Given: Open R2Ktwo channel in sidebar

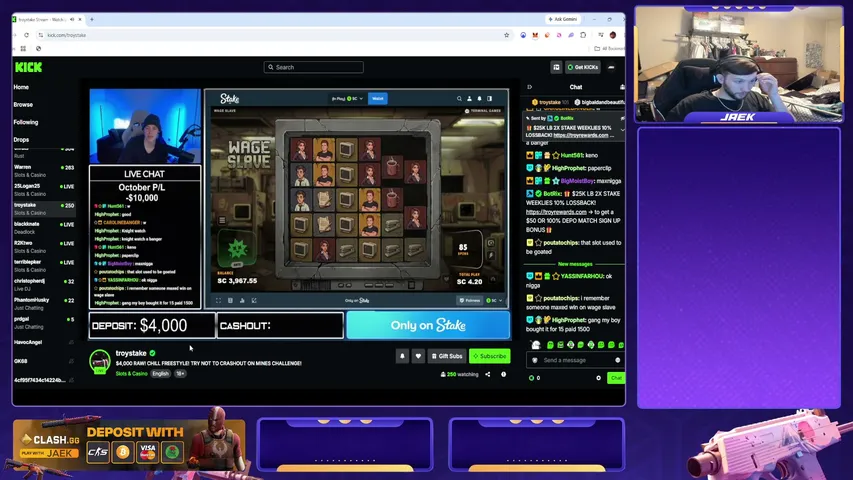Looking at the screenshot, I should click(44, 247).
